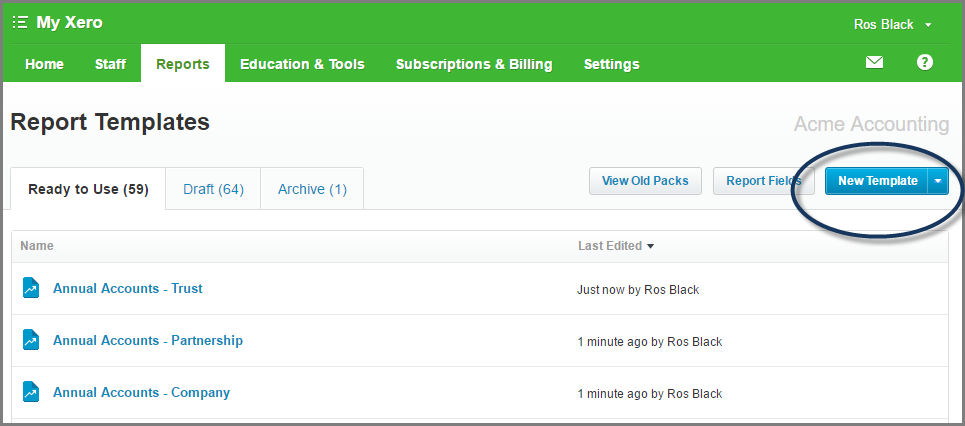Click the Annual Accounts - Partnership report icon

coord(31,340)
